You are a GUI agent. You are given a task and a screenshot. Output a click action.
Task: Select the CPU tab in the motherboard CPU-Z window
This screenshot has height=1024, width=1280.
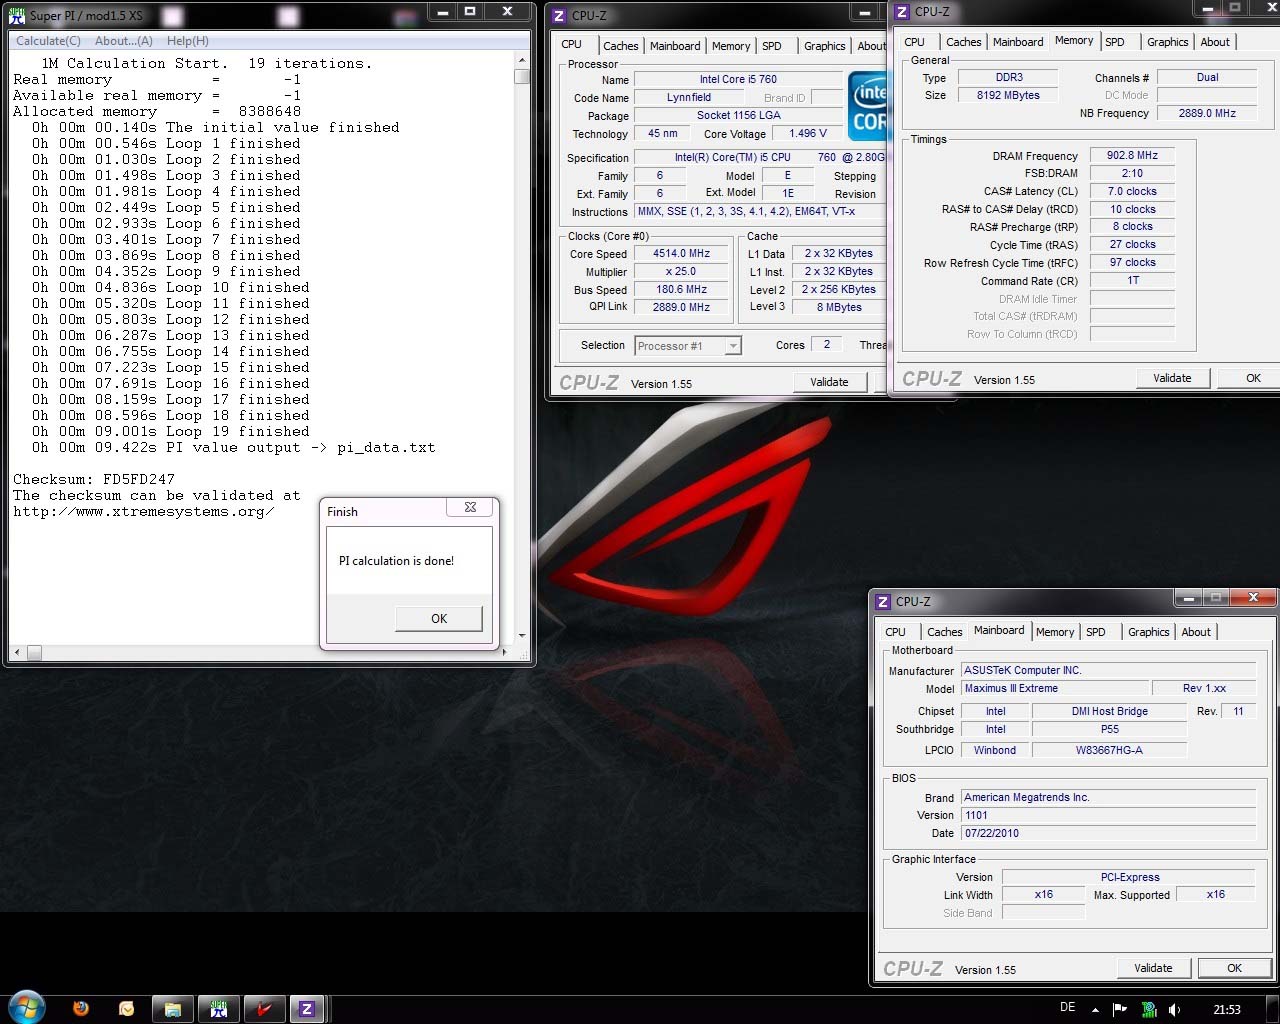[x=896, y=632]
